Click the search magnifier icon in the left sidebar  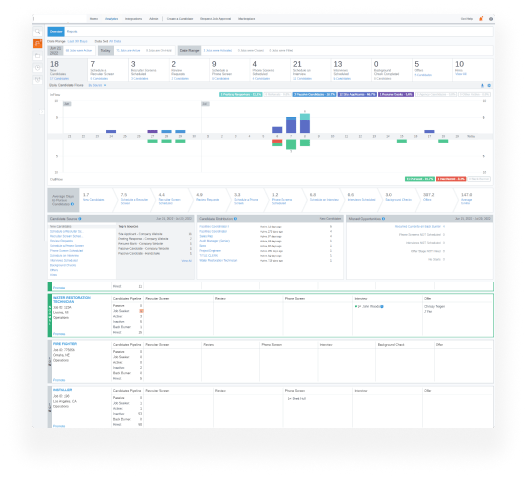(x=38, y=31)
